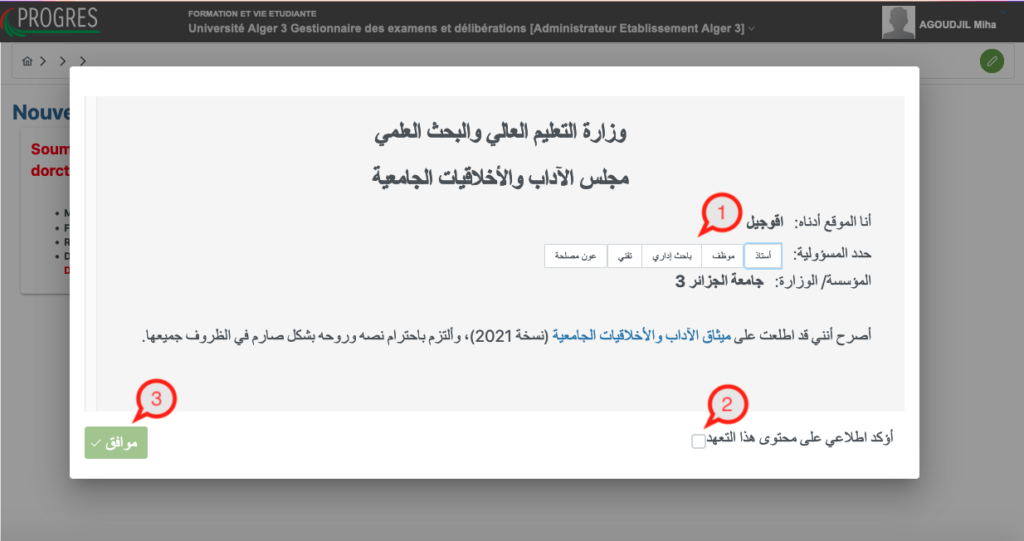This screenshot has height=541, width=1024.
Task: Click the Université Alger 3 Gestionnaire title
Action: [465, 29]
